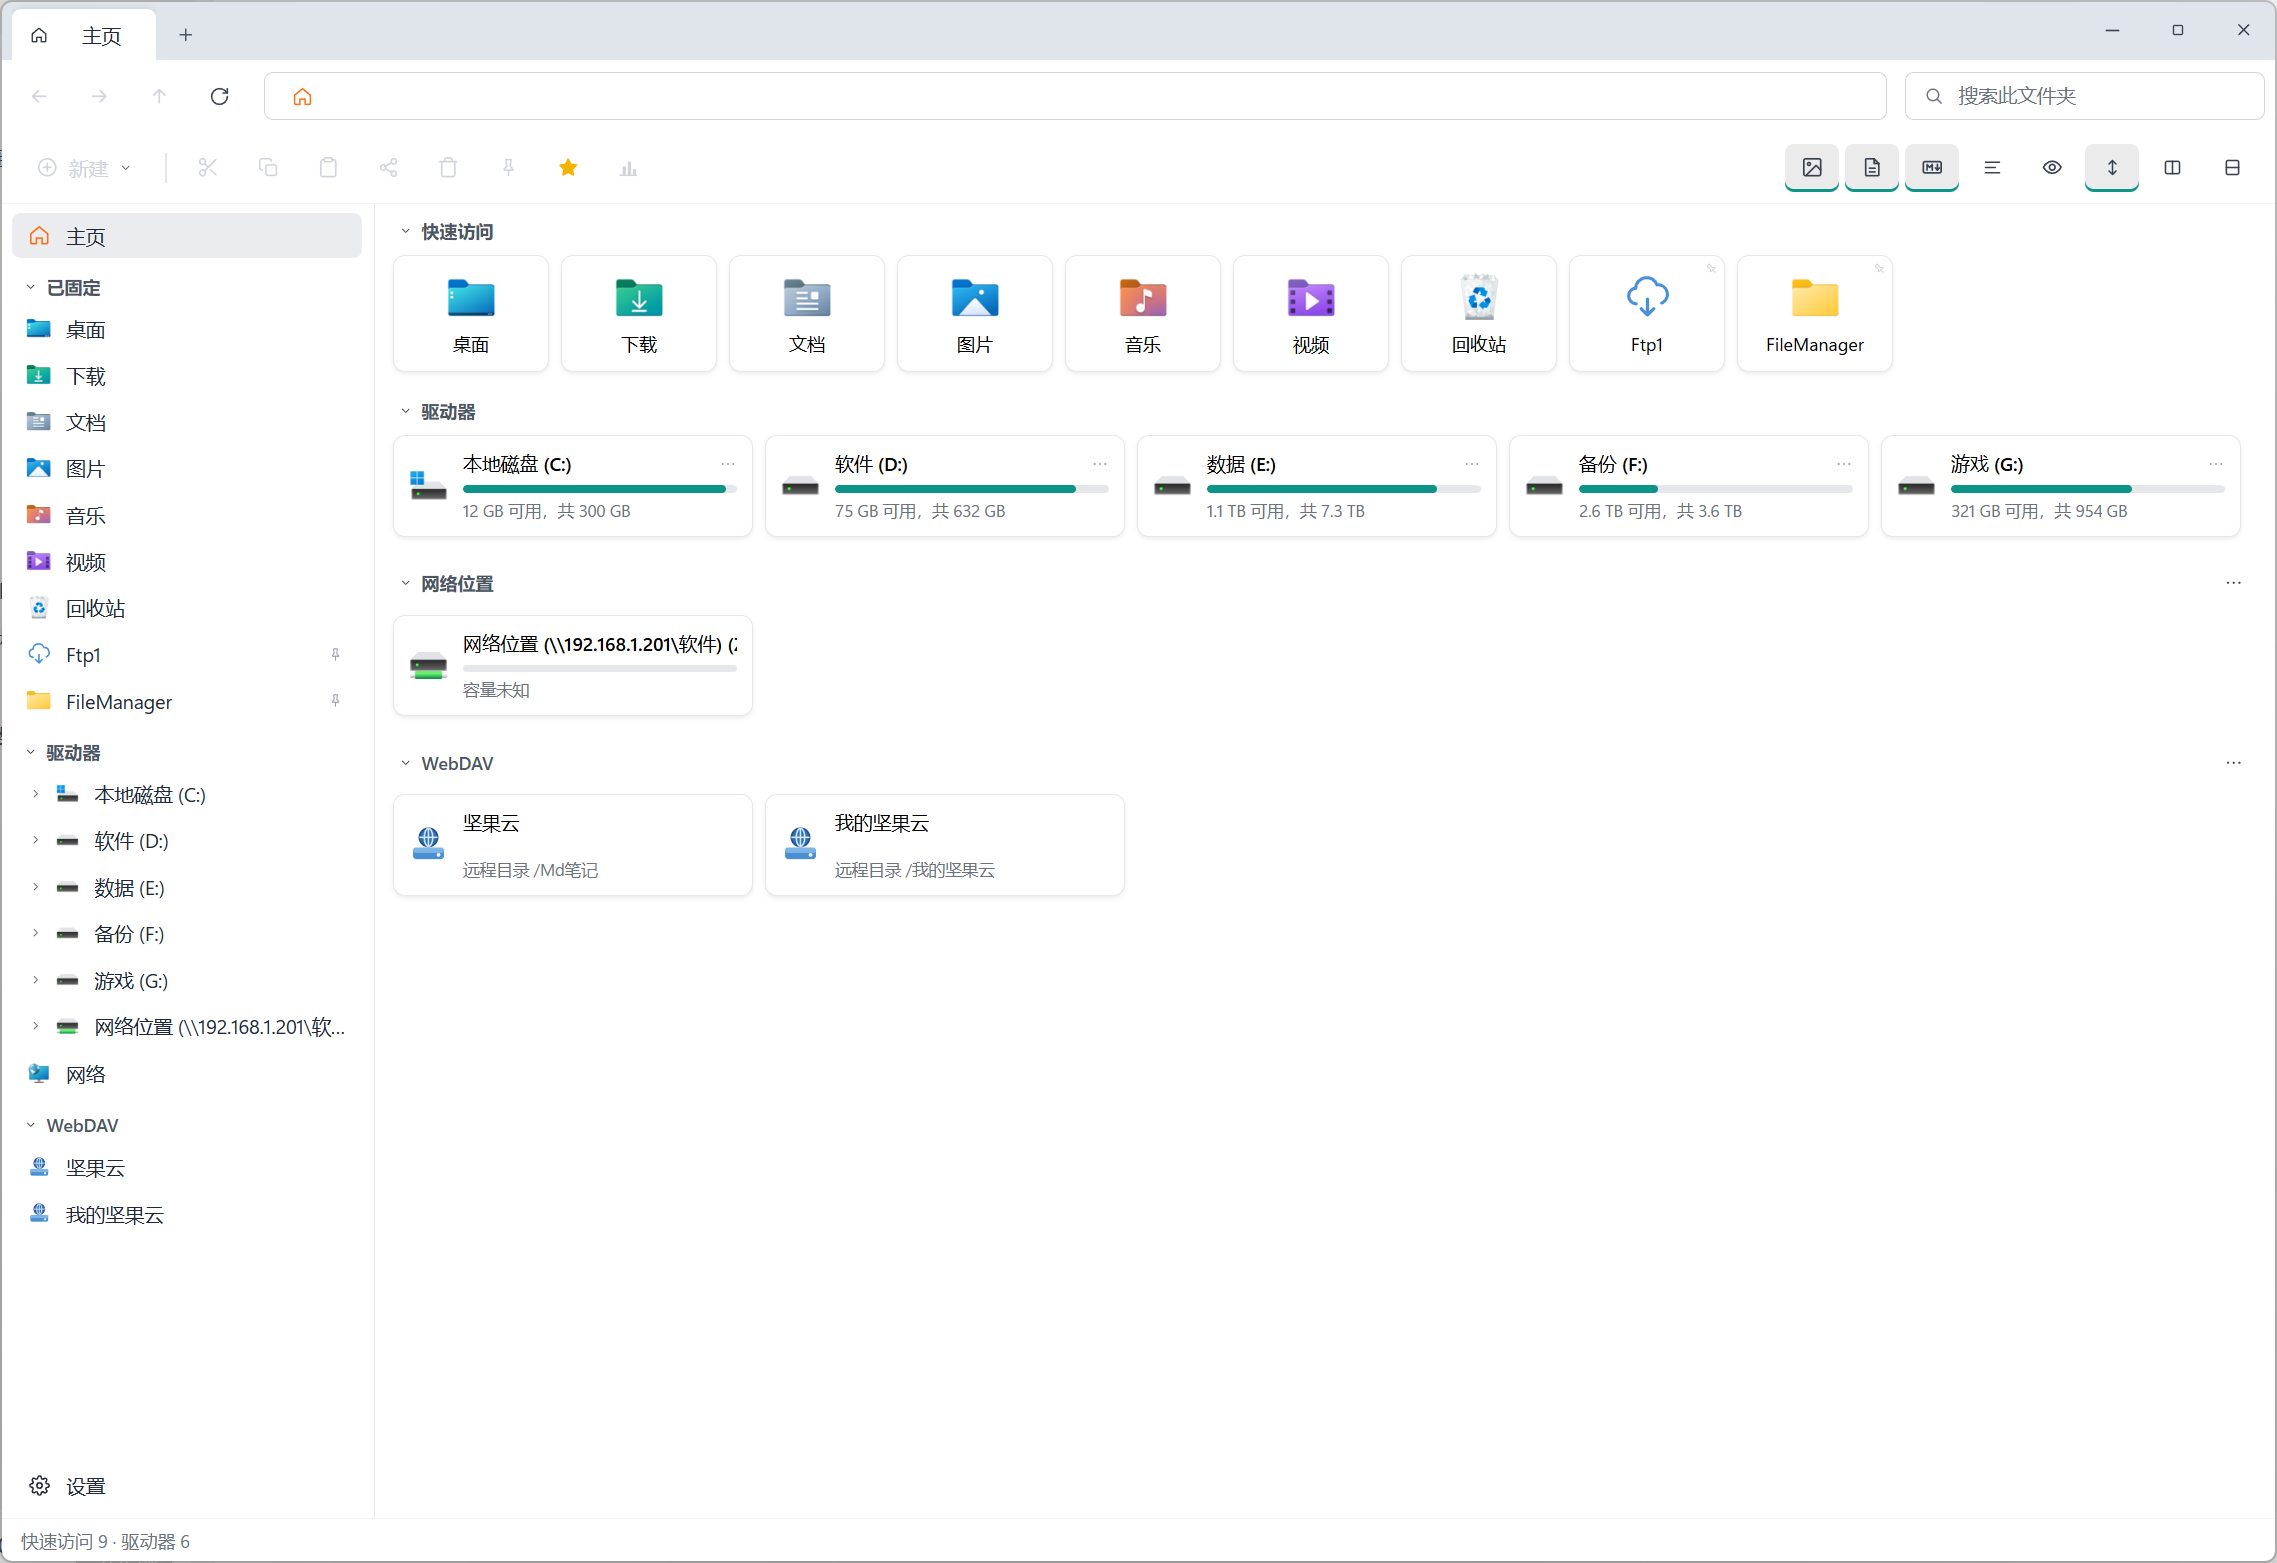Expand 游戏 (G:) in sidebar tree
The height and width of the screenshot is (1563, 2277).
coord(35,980)
